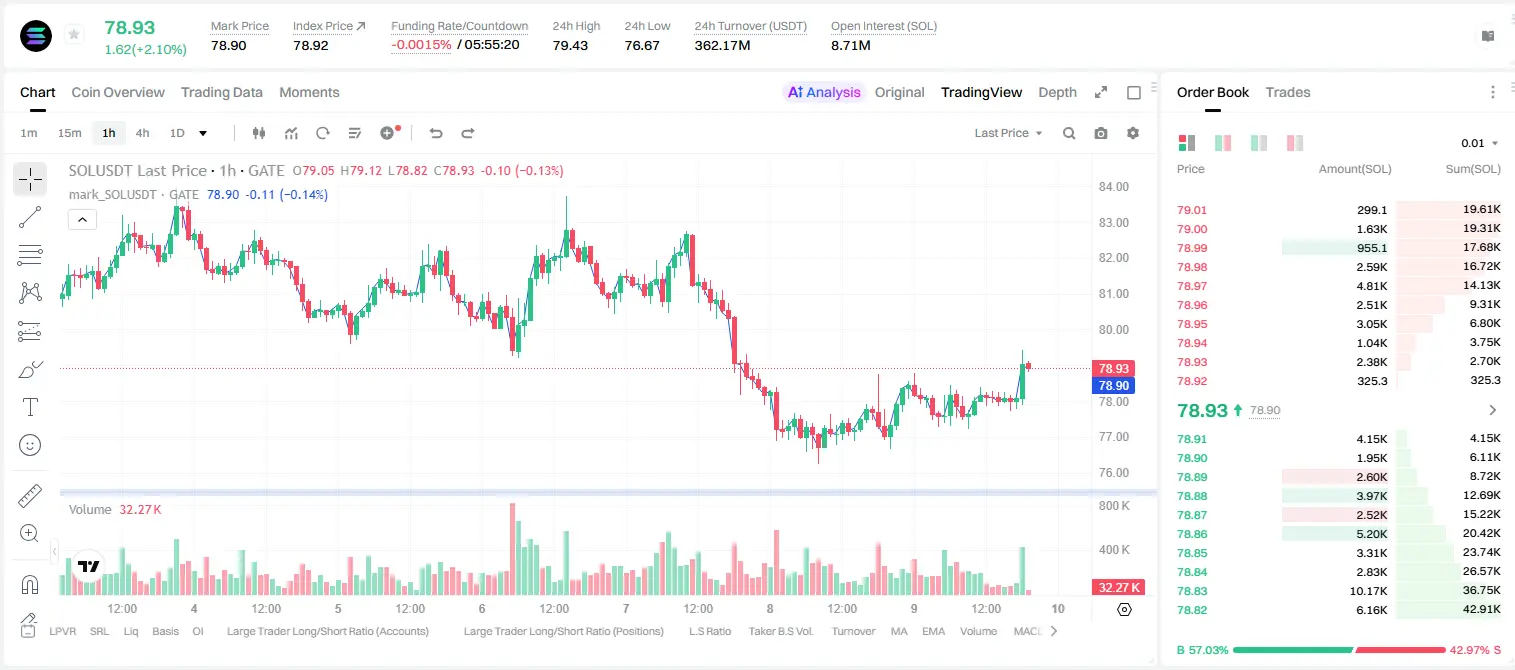The image size is (1515, 670).
Task: Add SOL to favorites with star
Action: pos(74,35)
